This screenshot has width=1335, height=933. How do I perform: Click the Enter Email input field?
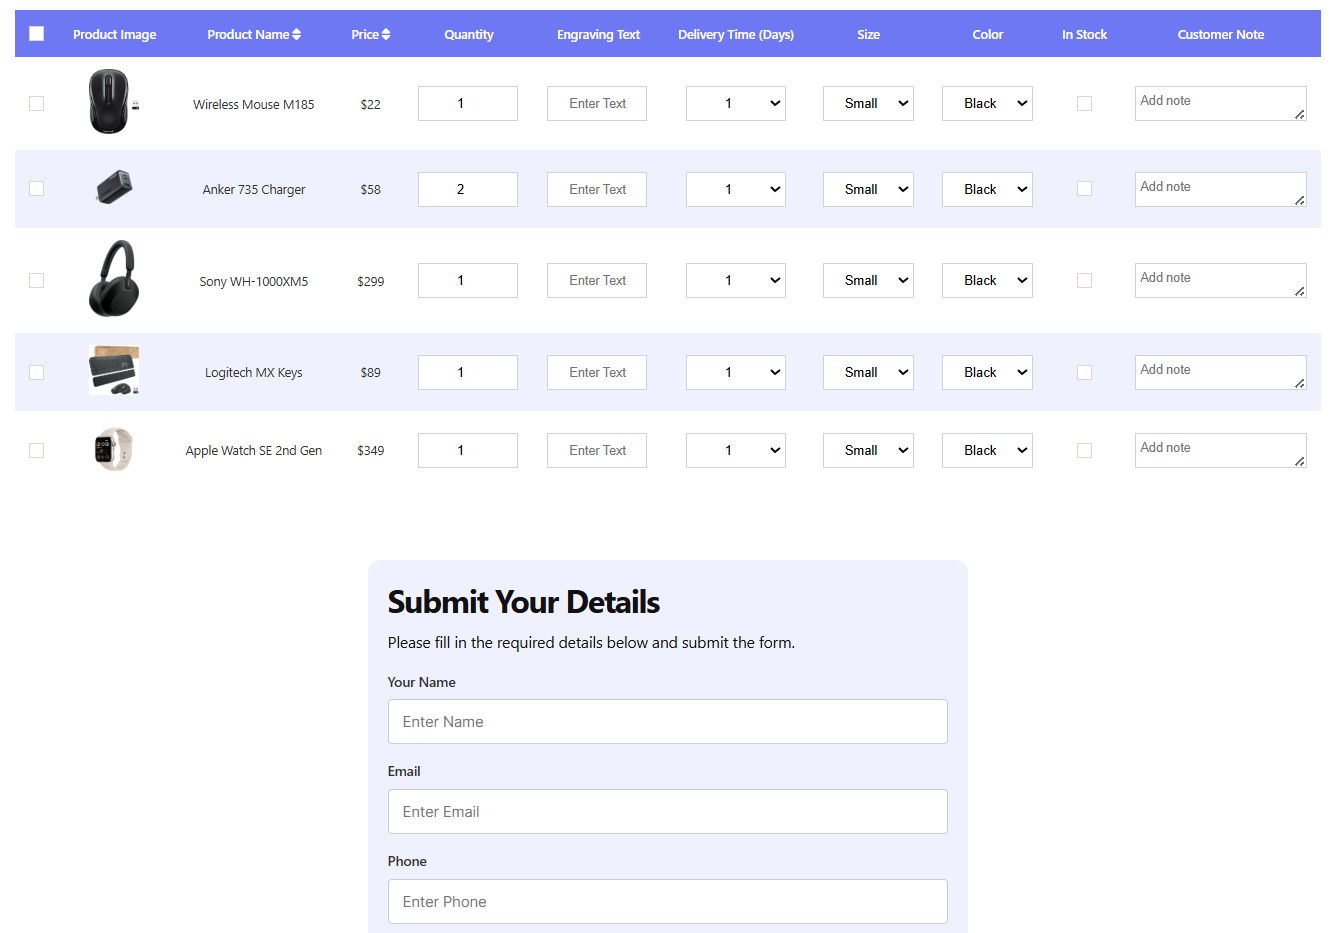coord(667,811)
